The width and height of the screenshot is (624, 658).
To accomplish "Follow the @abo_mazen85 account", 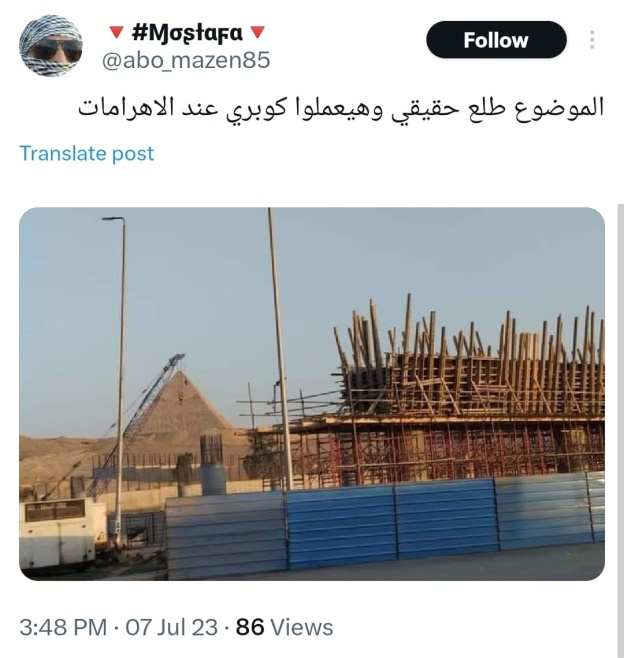I will (x=496, y=40).
